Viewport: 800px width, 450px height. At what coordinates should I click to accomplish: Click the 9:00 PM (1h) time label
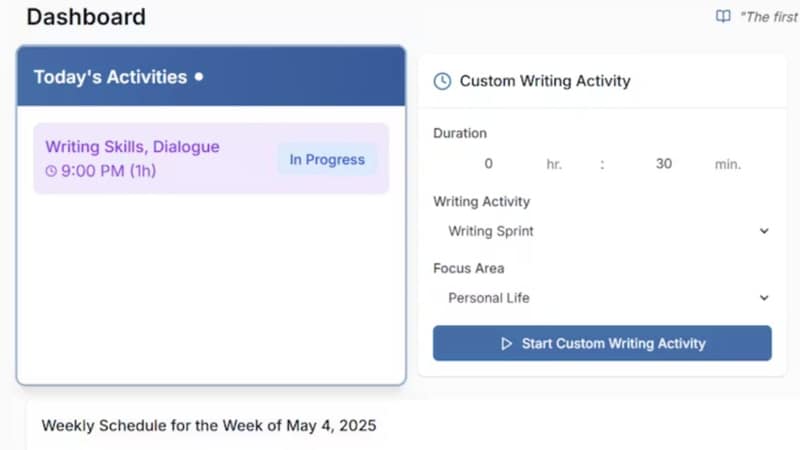tap(108, 171)
